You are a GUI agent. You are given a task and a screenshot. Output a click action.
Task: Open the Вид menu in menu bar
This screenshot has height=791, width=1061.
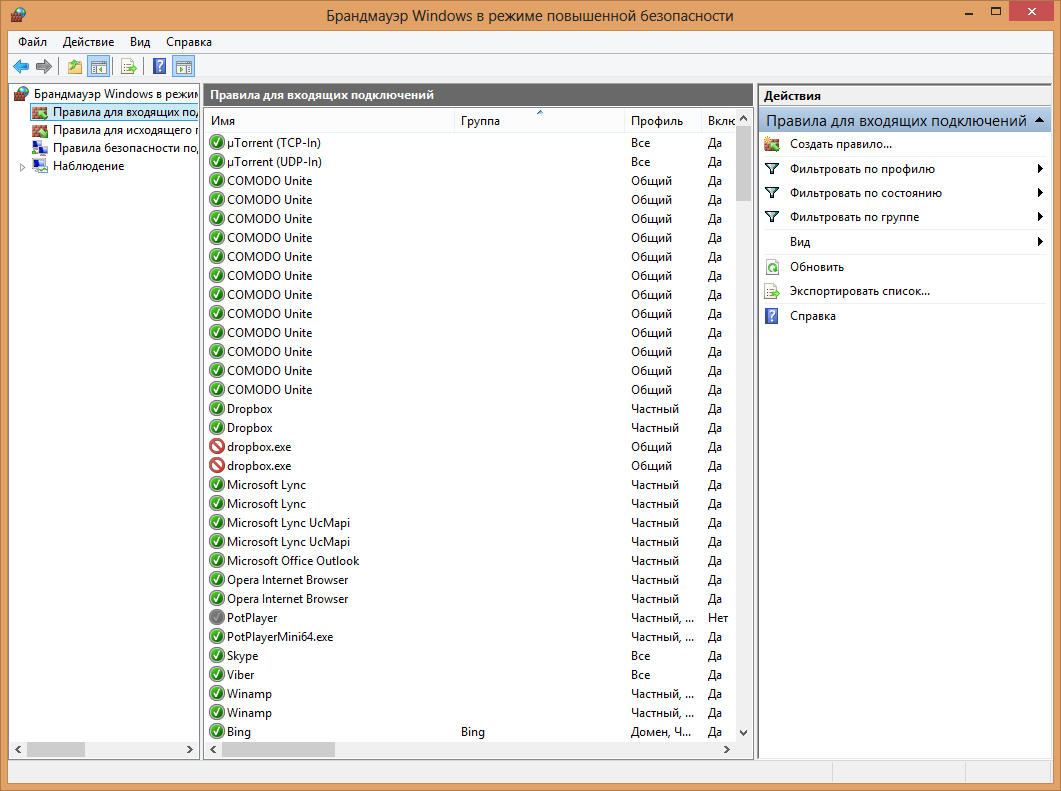pos(140,42)
